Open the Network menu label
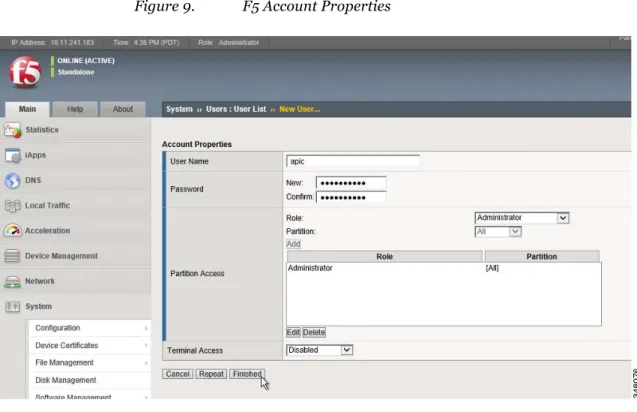Screen dimensions: 637x412 (40, 281)
